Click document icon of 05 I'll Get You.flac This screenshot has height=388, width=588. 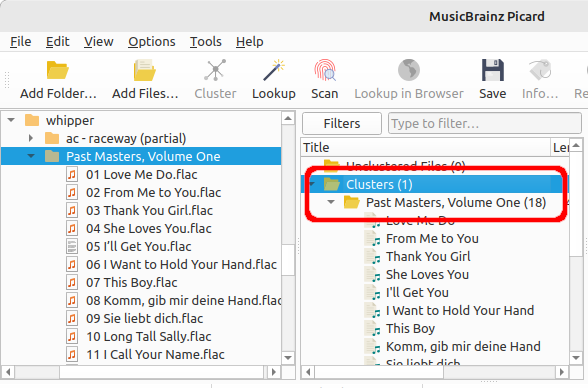(72, 246)
